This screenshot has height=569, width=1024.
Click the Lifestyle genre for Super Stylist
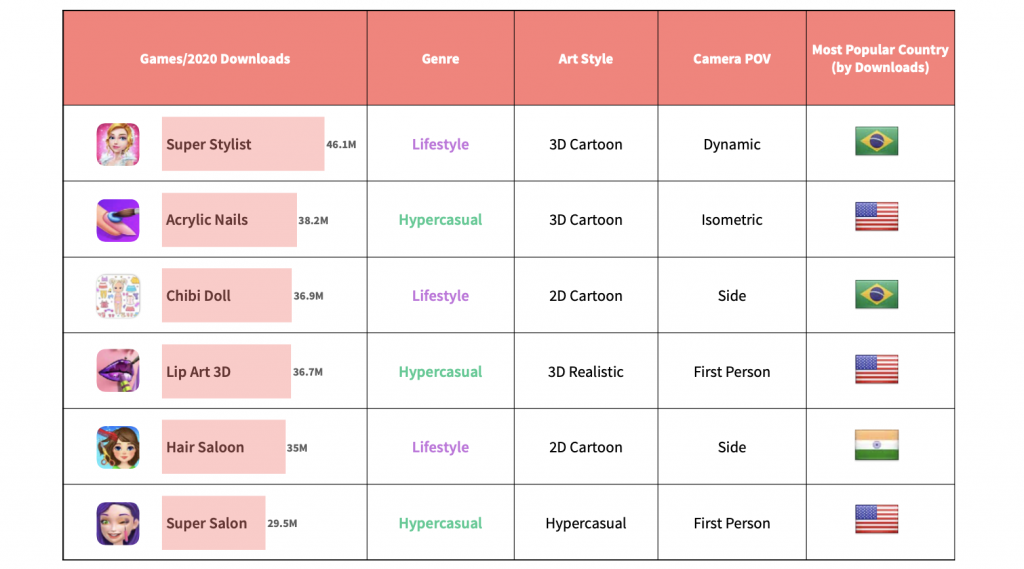pyautogui.click(x=440, y=144)
